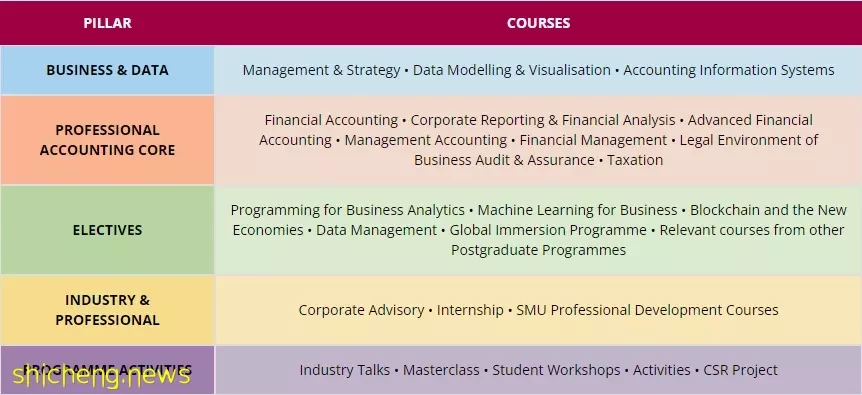Select the PROFESSIONAL ACCOUNTING CORE pillar cell
The image size is (862, 395).
(107, 140)
